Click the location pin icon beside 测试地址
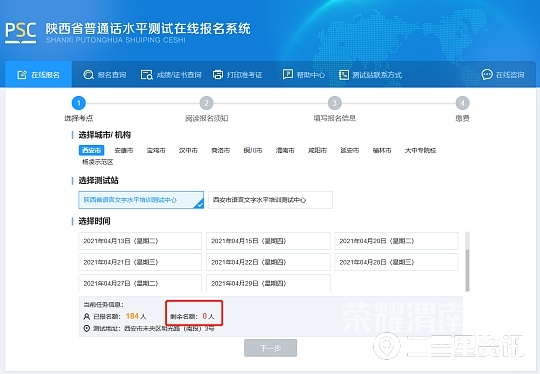This screenshot has height=374, width=540. [x=87, y=329]
